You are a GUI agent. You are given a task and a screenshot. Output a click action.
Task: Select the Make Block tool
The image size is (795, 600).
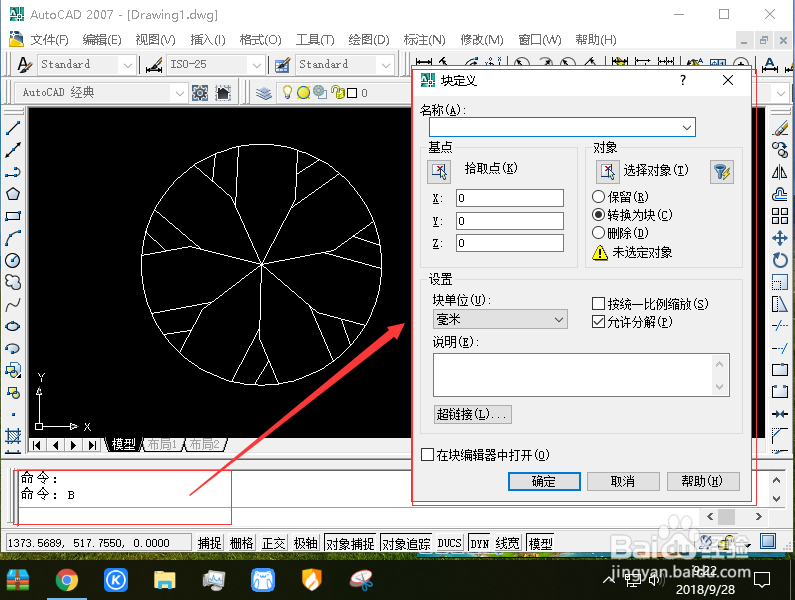(x=13, y=392)
